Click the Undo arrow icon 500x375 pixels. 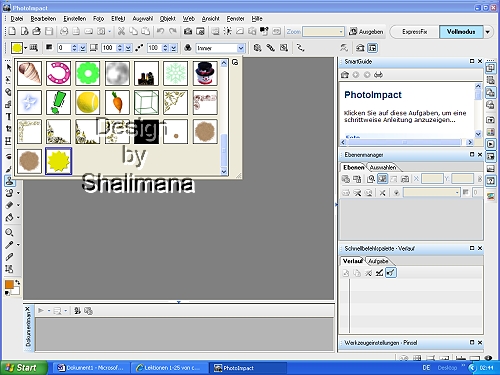click(160, 31)
